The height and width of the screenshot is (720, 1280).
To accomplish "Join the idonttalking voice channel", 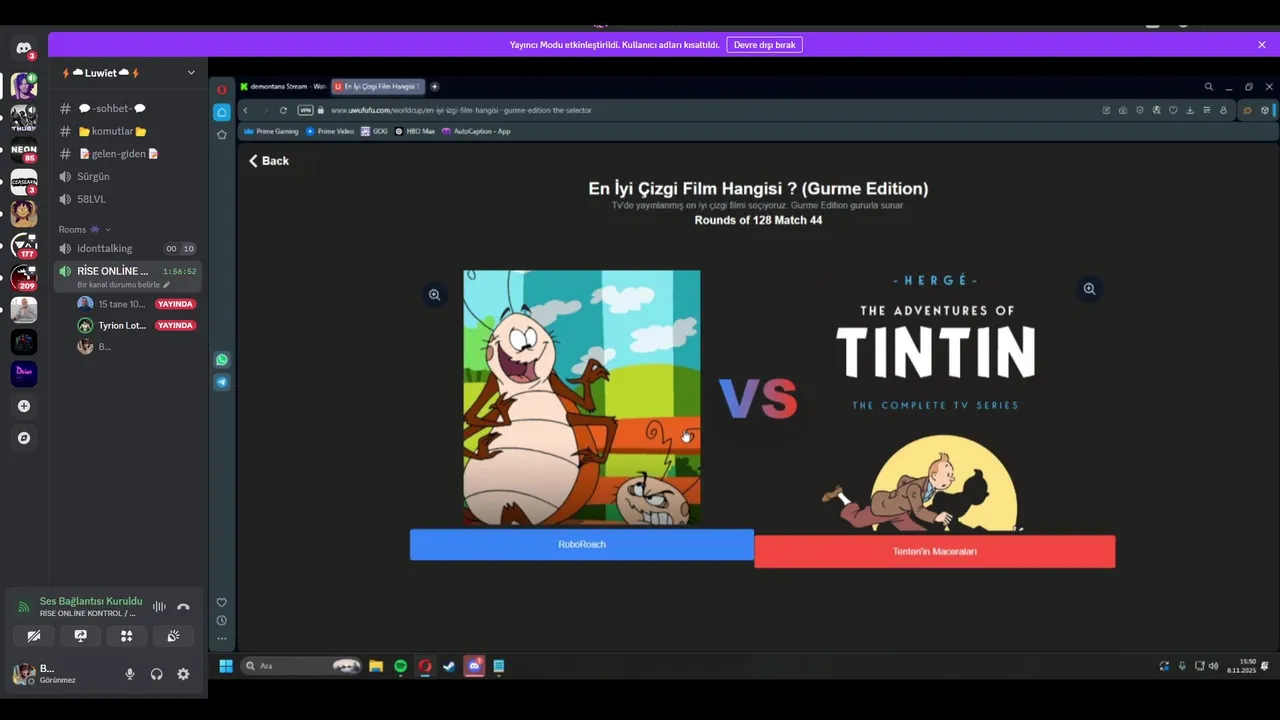I will (128, 248).
